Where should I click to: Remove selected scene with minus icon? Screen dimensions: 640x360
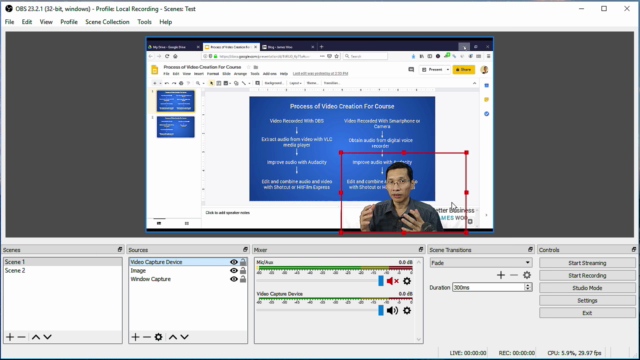click(x=22, y=337)
